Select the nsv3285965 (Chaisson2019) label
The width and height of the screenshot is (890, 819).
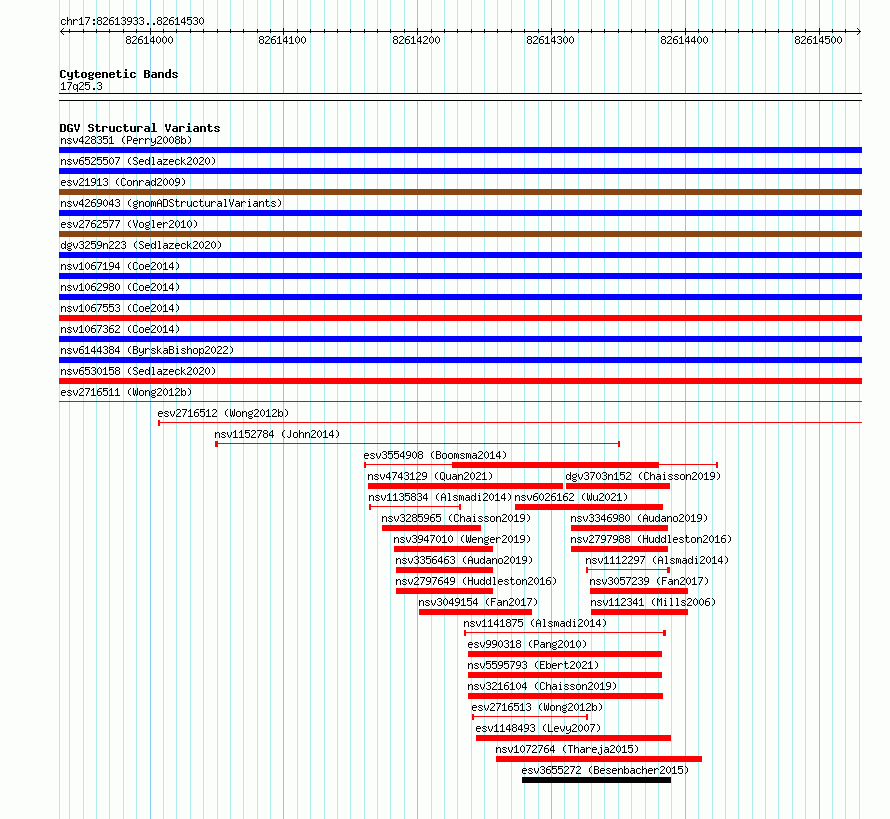tap(456, 518)
